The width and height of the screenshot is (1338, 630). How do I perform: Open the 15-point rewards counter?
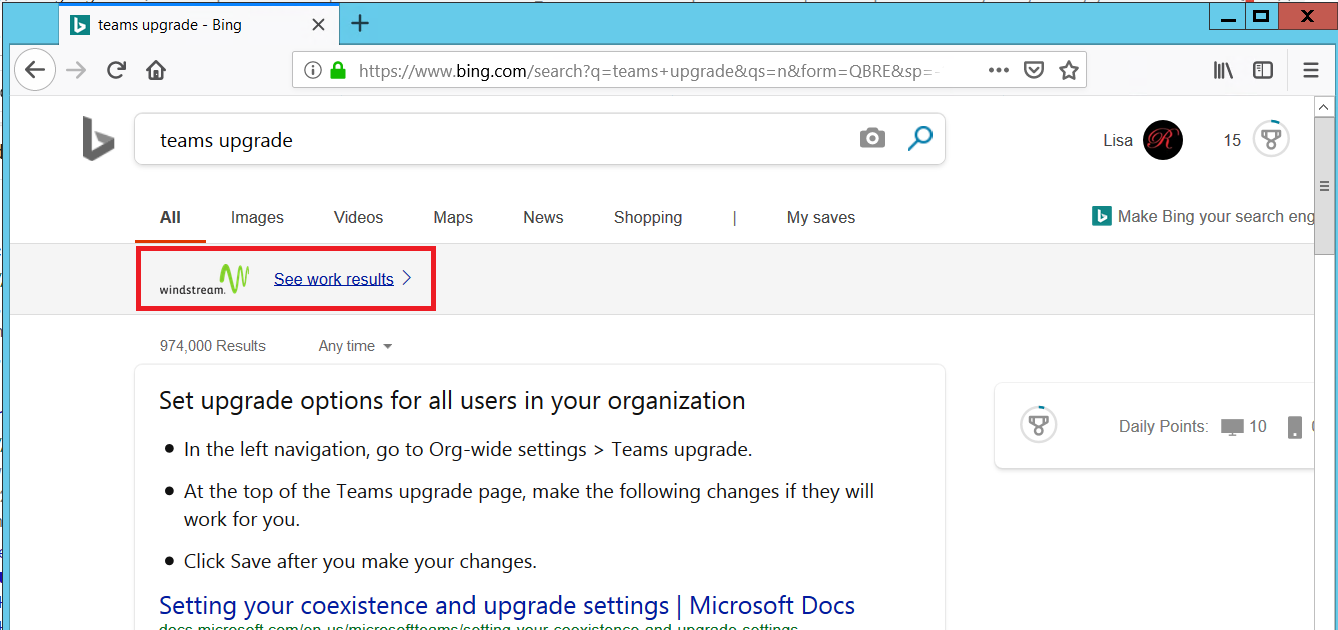point(1232,140)
